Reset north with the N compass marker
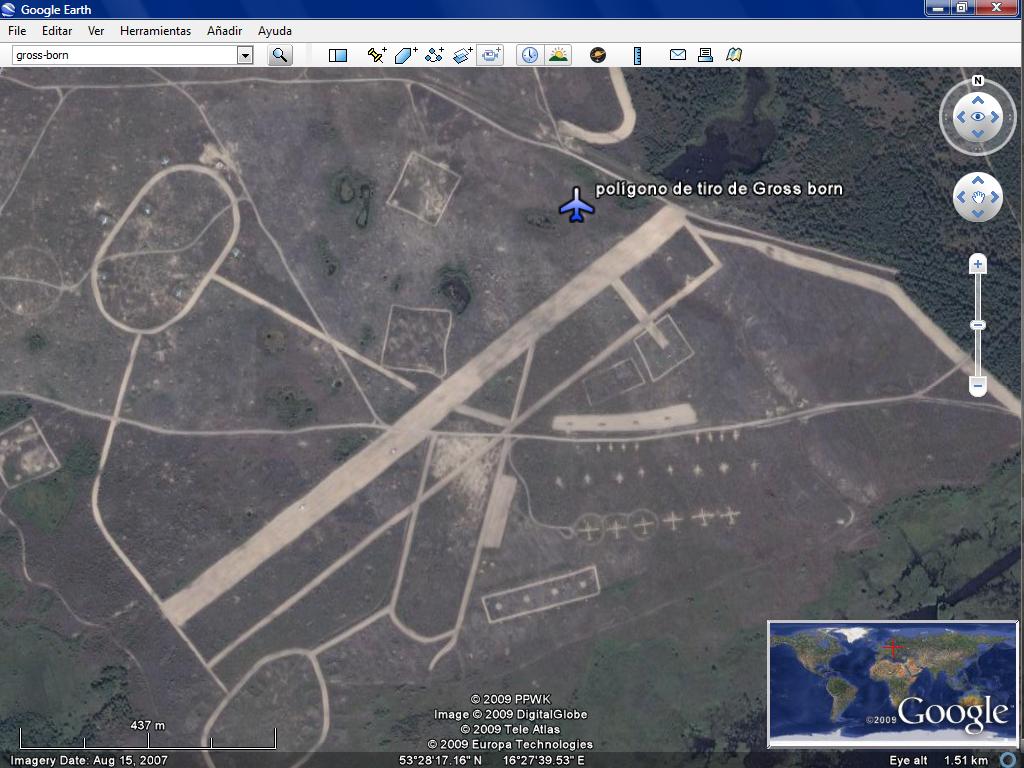Image resolution: width=1024 pixels, height=768 pixels. (978, 81)
